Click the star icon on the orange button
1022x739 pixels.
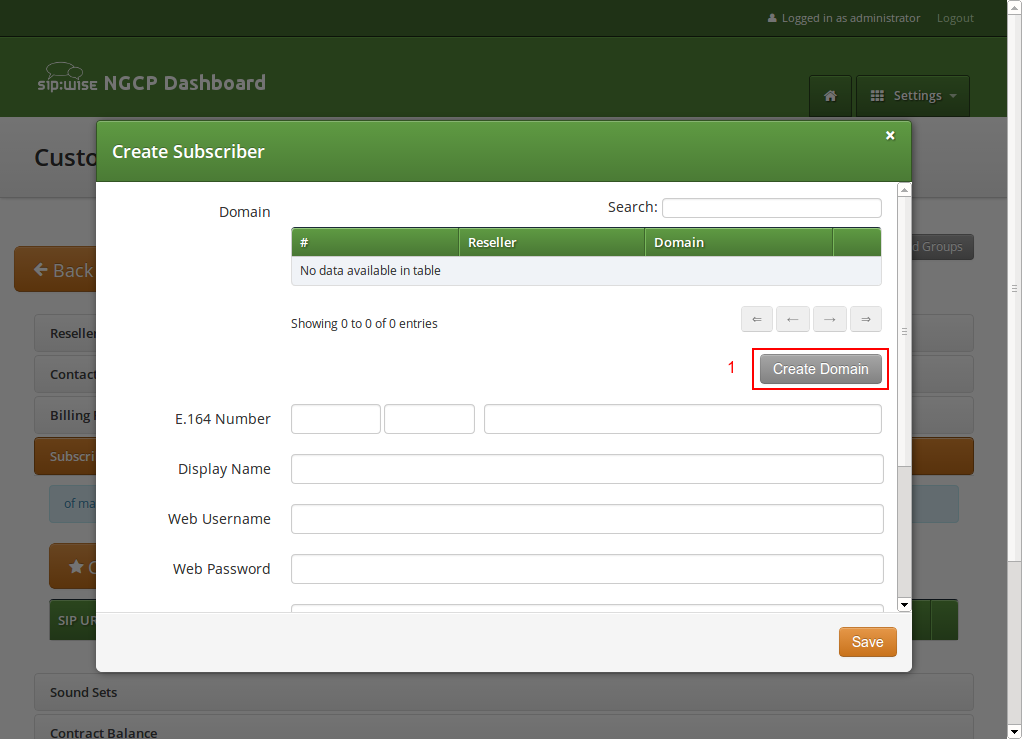(74, 566)
